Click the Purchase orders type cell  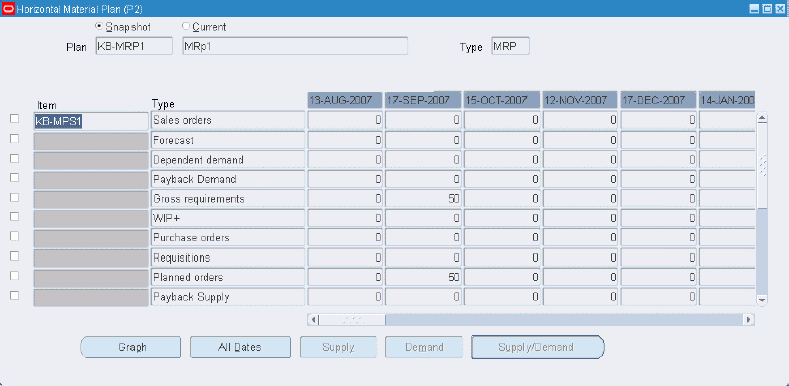(x=228, y=238)
